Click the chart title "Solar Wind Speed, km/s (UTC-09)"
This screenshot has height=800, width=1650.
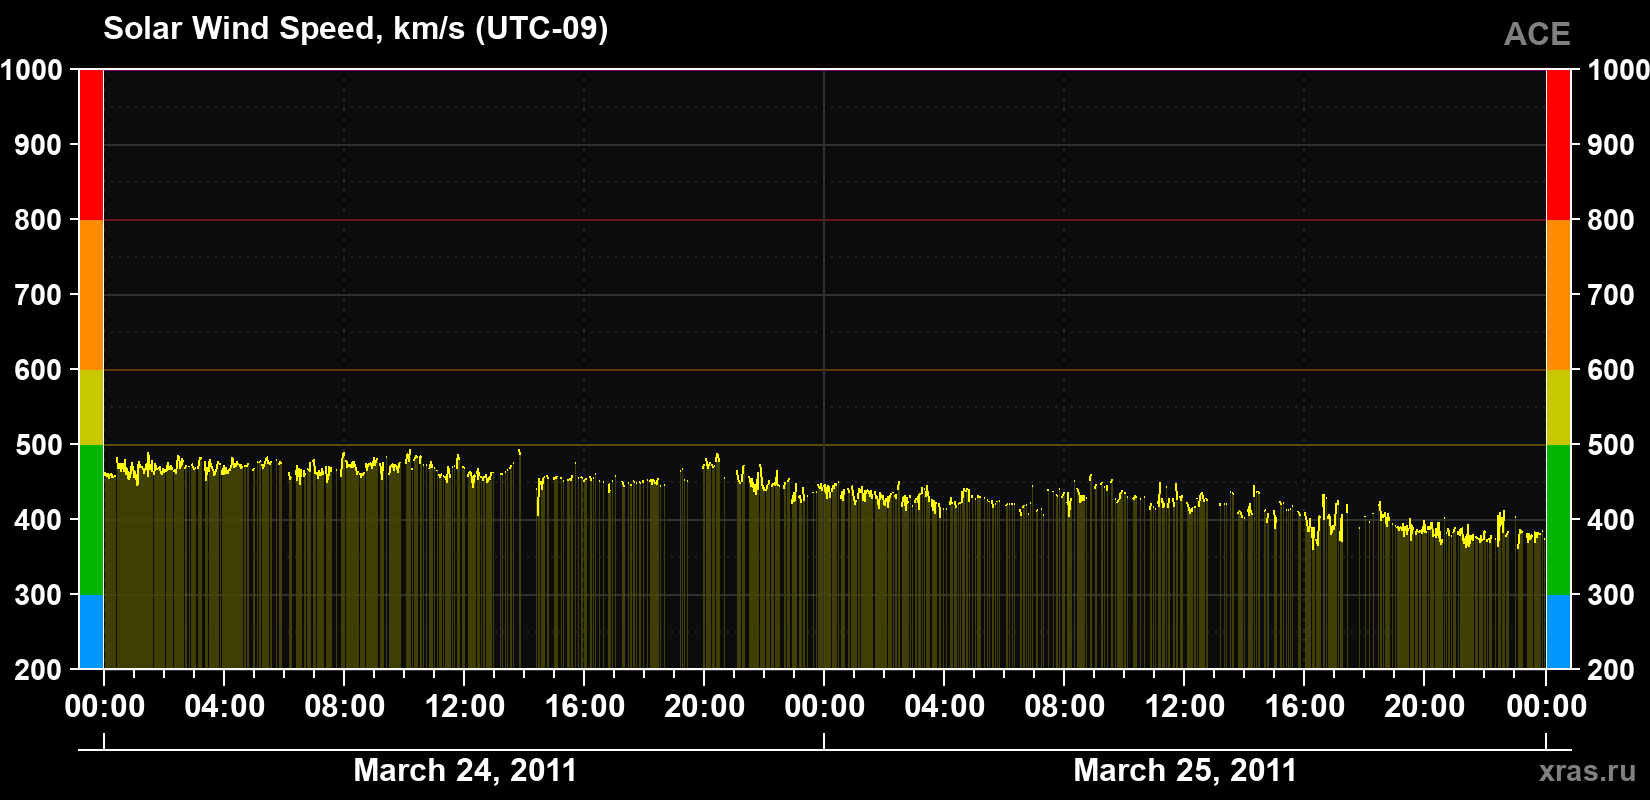point(355,29)
